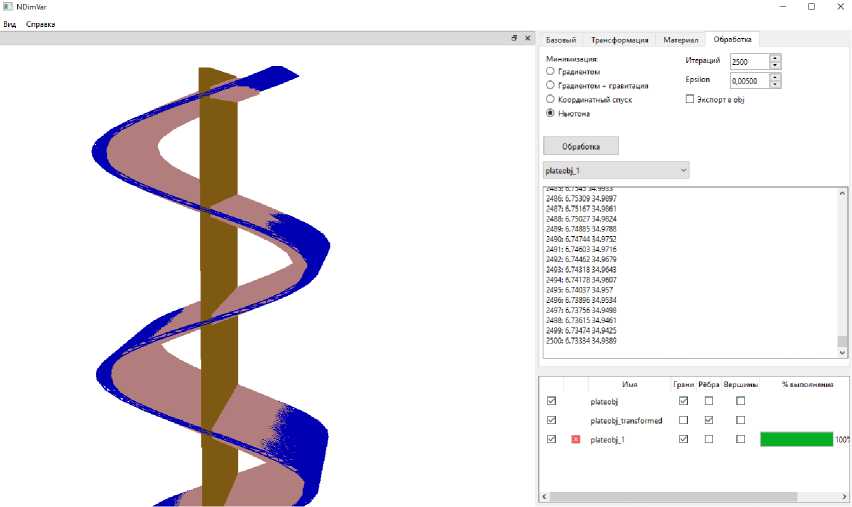852x507 pixels.
Task: Click the Рёбра column header
Action: [x=709, y=384]
